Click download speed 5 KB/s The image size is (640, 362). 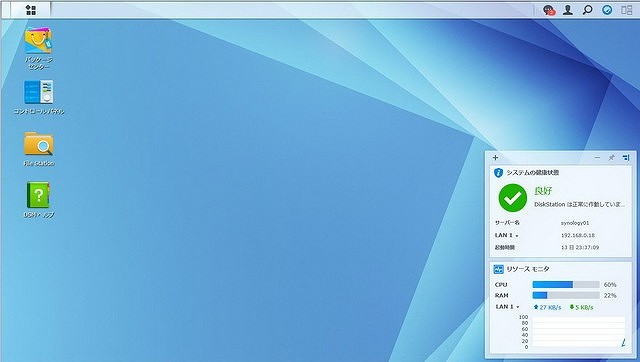coord(581,307)
